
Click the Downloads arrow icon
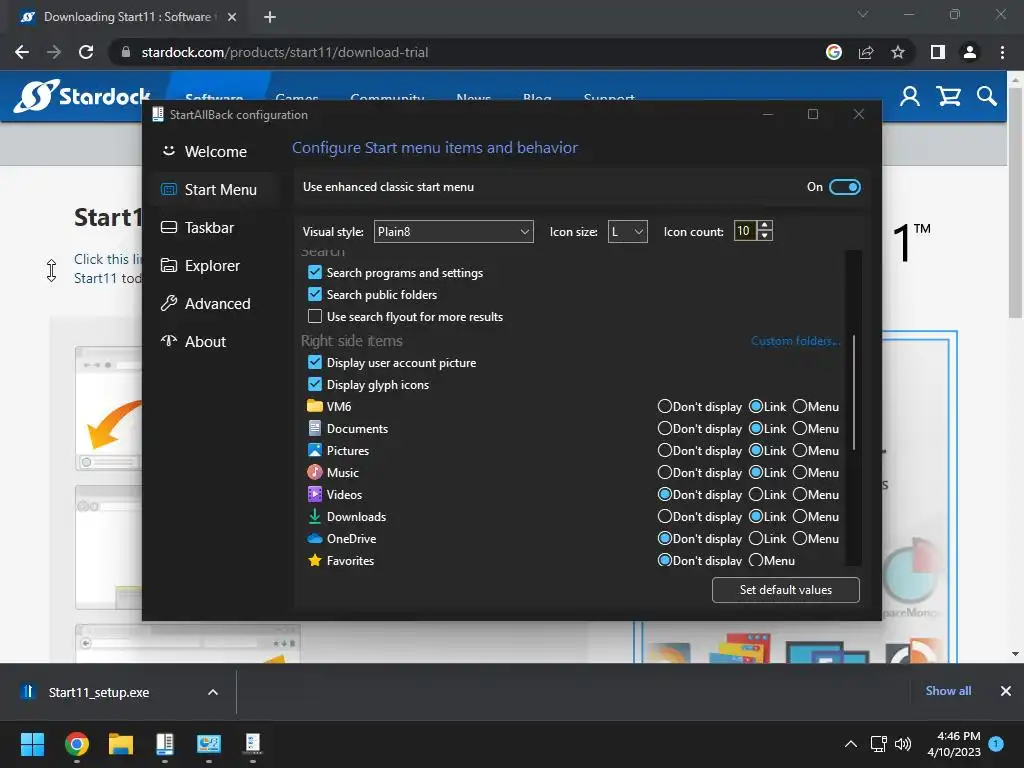point(315,517)
